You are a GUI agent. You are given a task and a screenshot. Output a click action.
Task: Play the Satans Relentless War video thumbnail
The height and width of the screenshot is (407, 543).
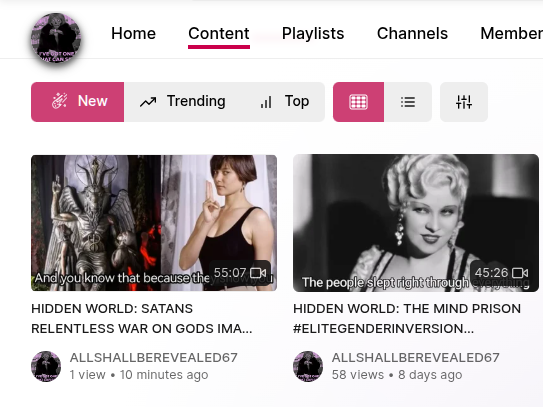[x=154, y=223]
